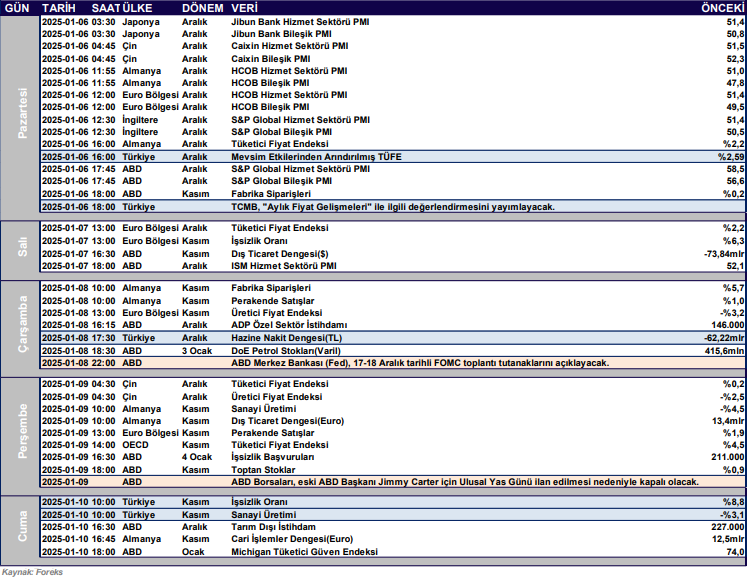Click the %2,59 previous value
Image resolution: width=747 pixels, height=579 pixels.
pos(731,157)
